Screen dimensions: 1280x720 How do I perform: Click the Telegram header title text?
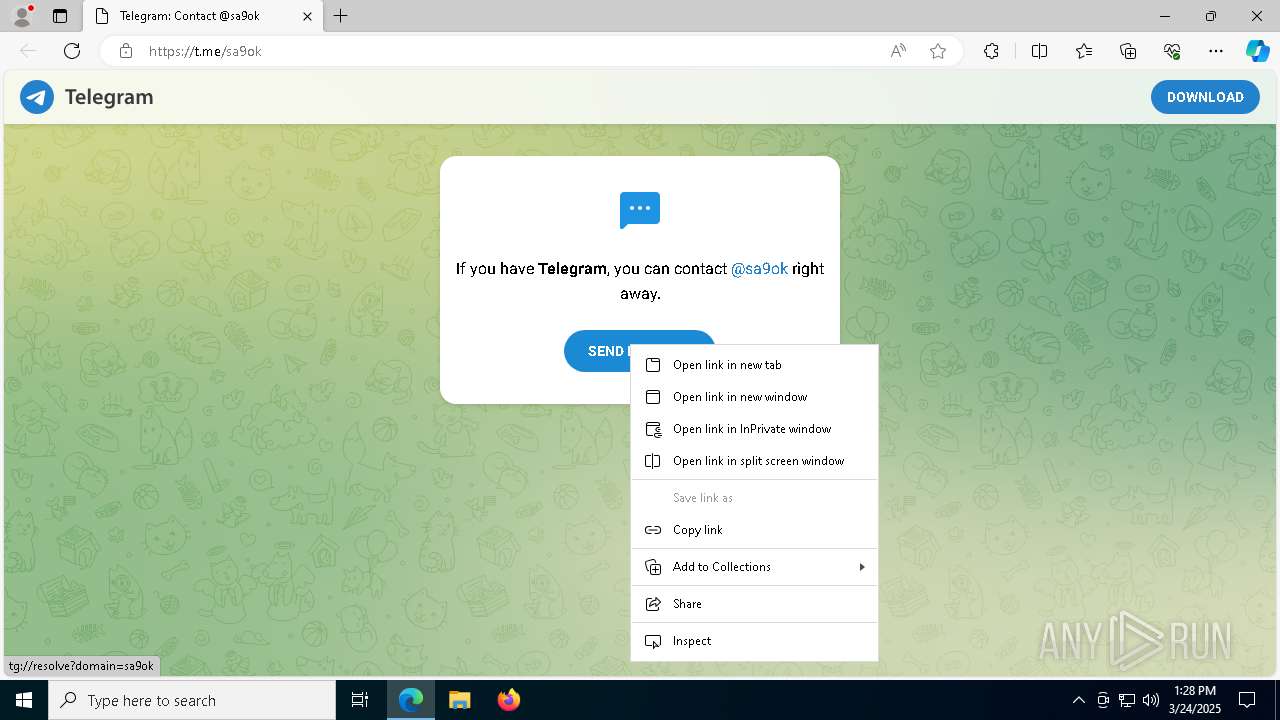tap(109, 97)
